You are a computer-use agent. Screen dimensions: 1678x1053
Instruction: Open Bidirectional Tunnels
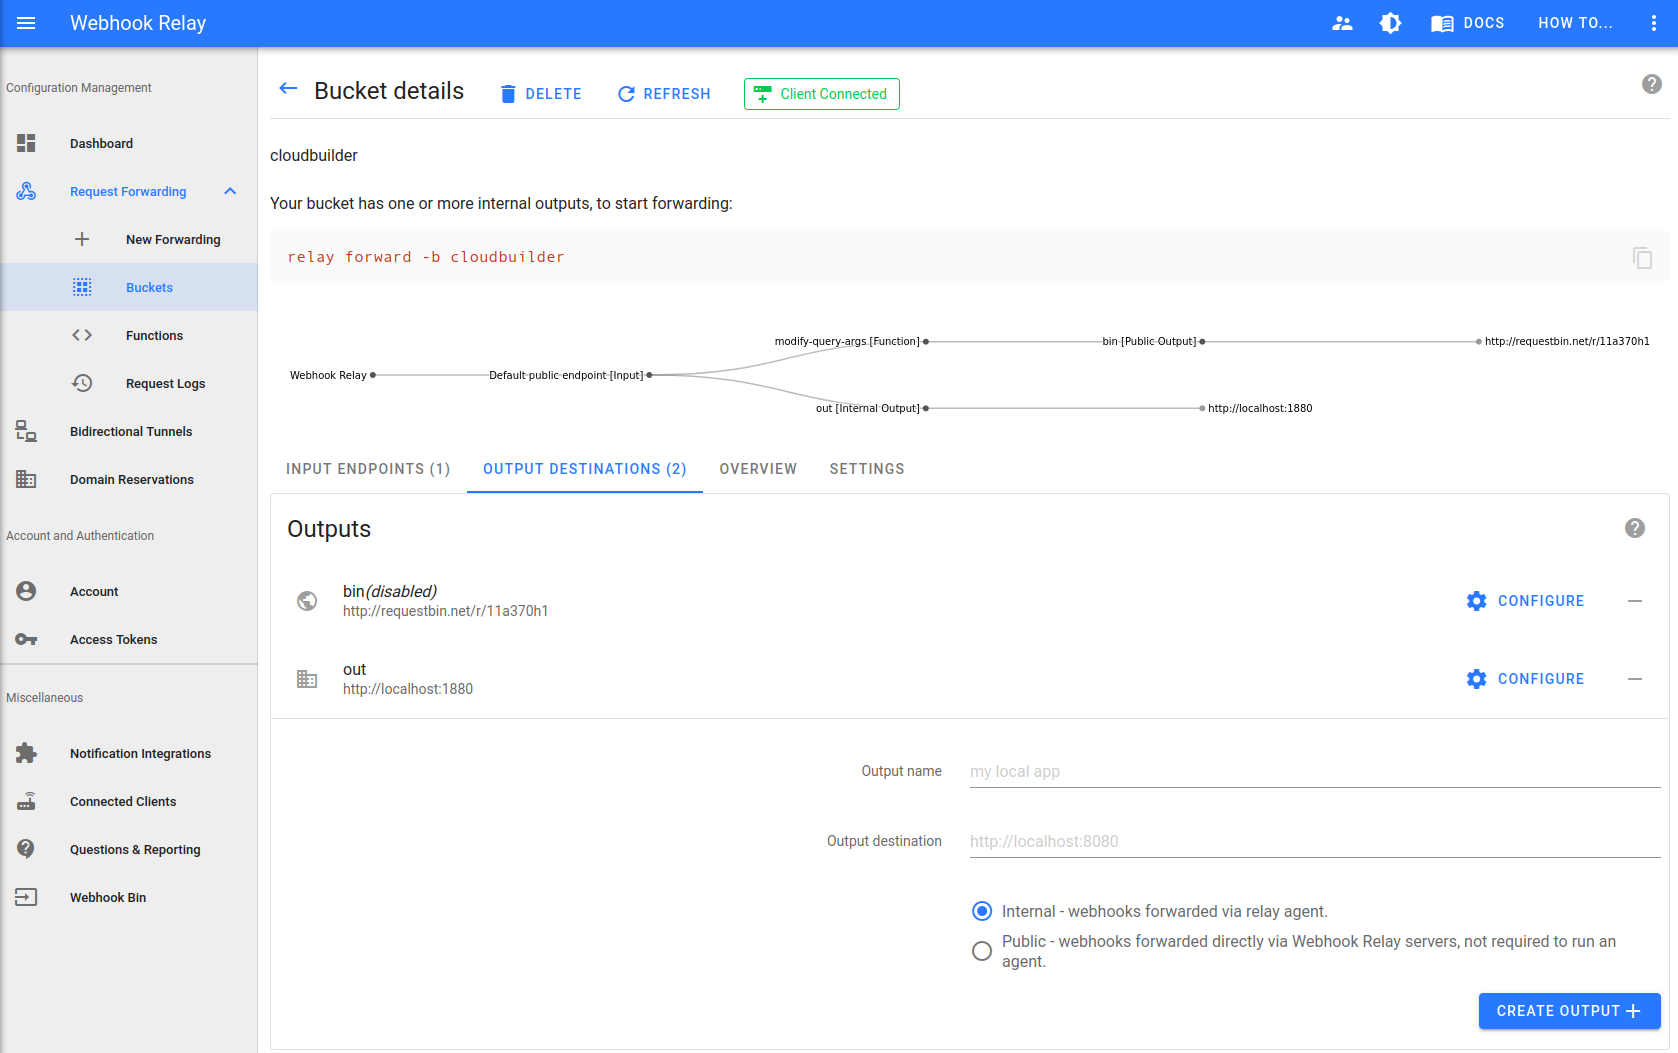coord(130,431)
